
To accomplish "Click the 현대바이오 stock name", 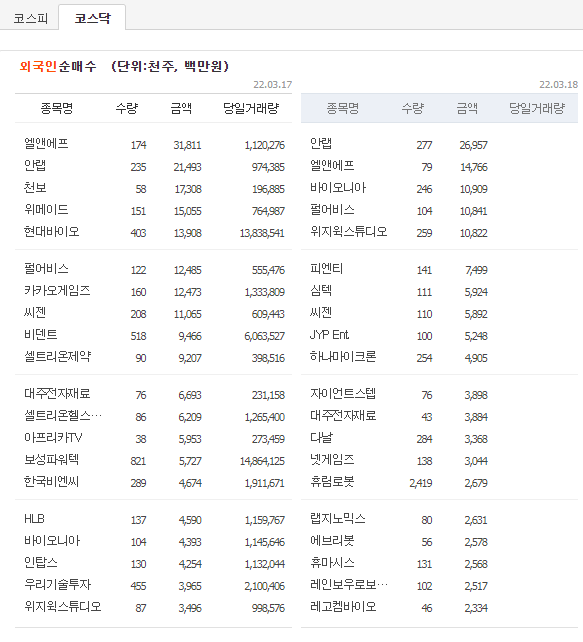I will (52, 232).
